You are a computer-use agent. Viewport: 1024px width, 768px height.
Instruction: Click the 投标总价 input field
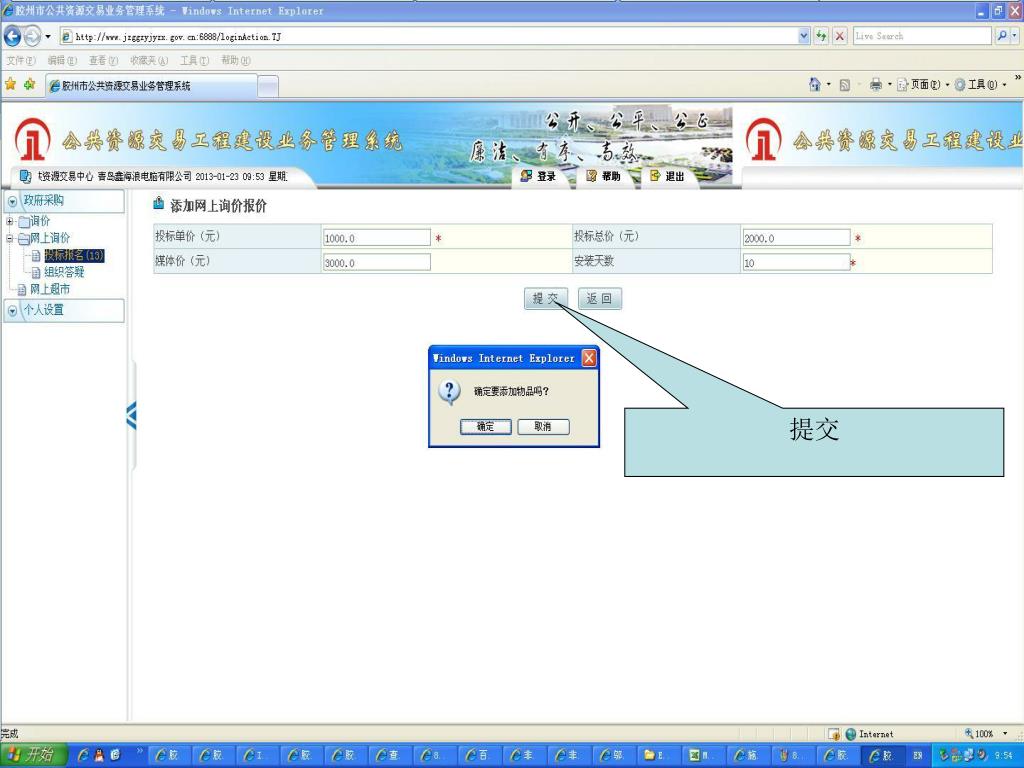click(796, 238)
